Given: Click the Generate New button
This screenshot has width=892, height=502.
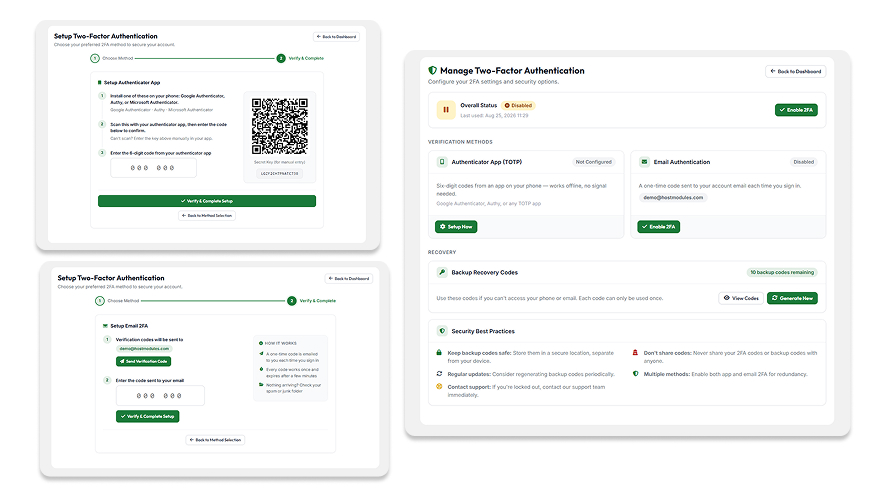Looking at the screenshot, I should 792,298.
